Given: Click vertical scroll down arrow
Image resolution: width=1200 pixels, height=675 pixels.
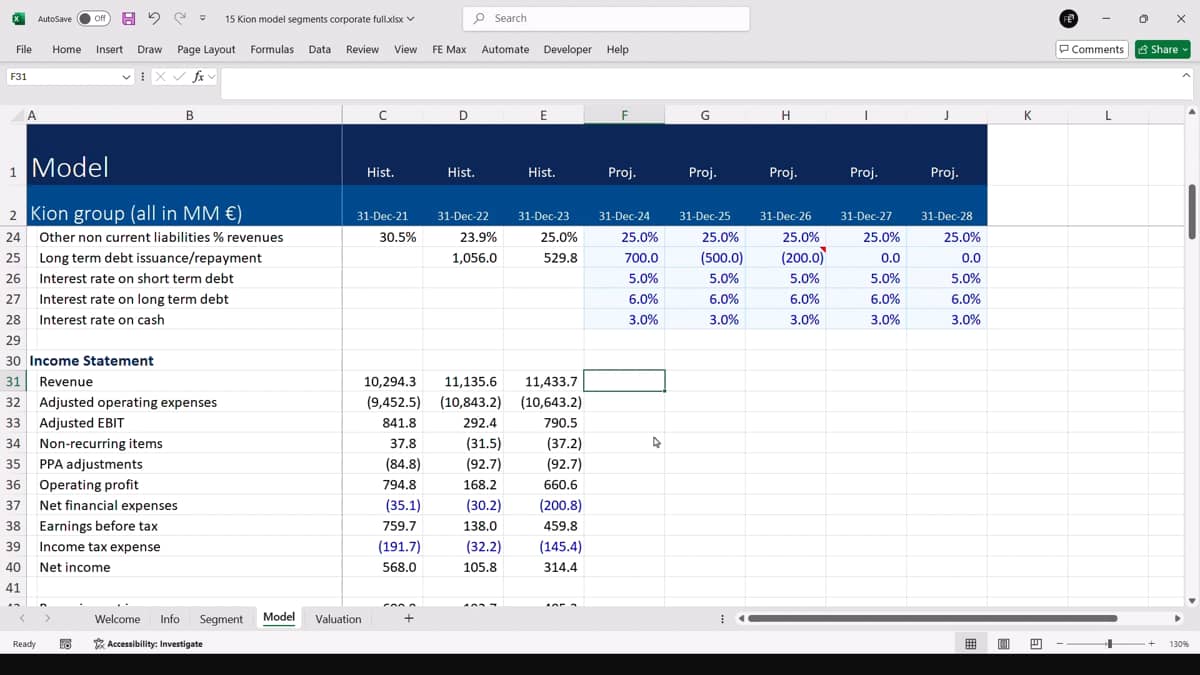Looking at the screenshot, I should point(1191,600).
